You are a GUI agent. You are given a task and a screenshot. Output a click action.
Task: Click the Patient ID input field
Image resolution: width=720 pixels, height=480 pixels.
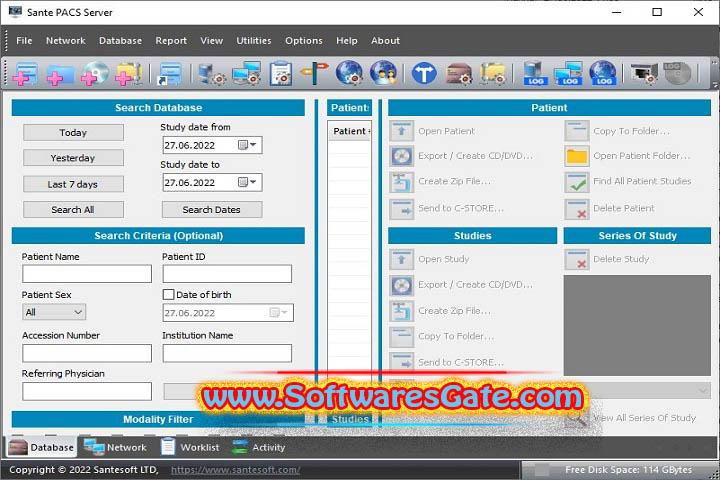tap(227, 274)
